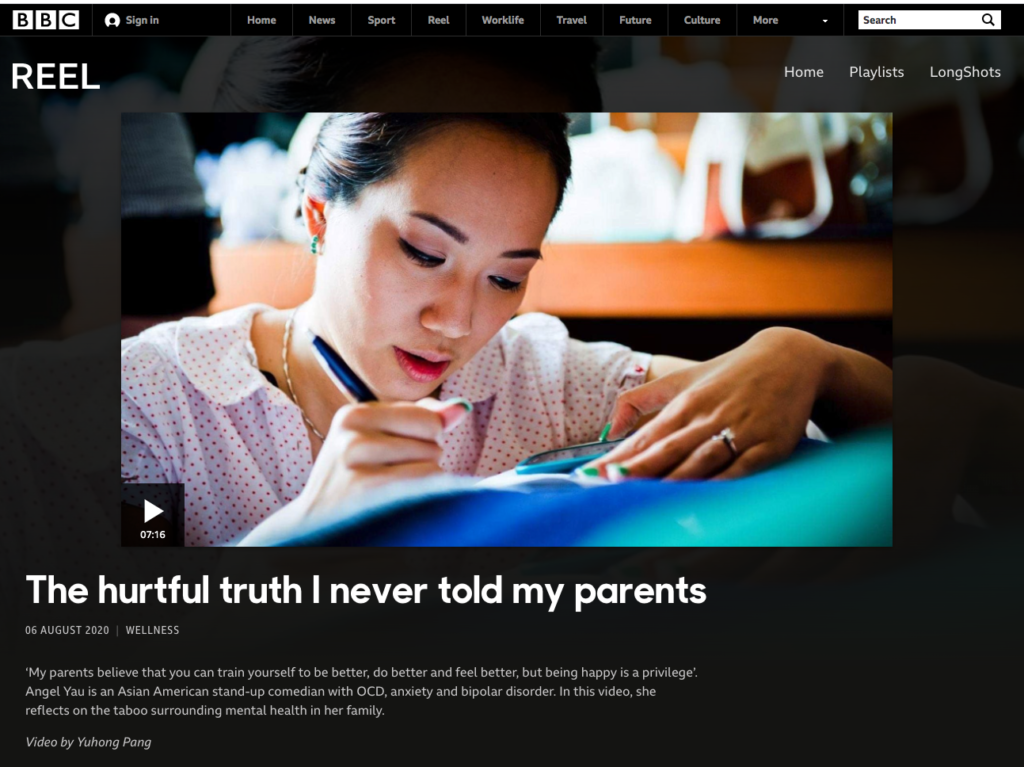Navigate to the Travel section
This screenshot has width=1024, height=767.
pos(571,20)
